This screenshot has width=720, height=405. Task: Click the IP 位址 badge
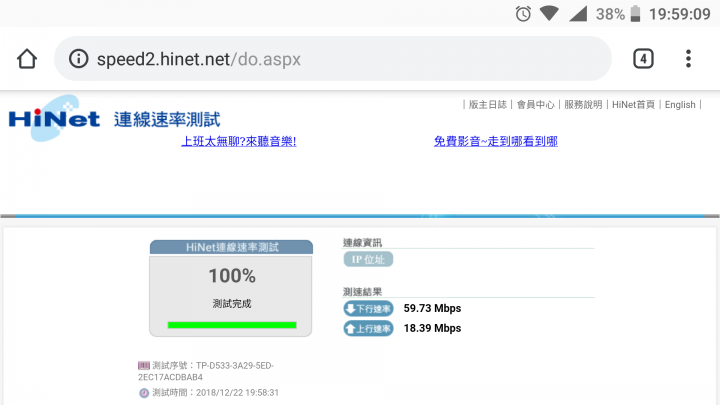tap(368, 259)
